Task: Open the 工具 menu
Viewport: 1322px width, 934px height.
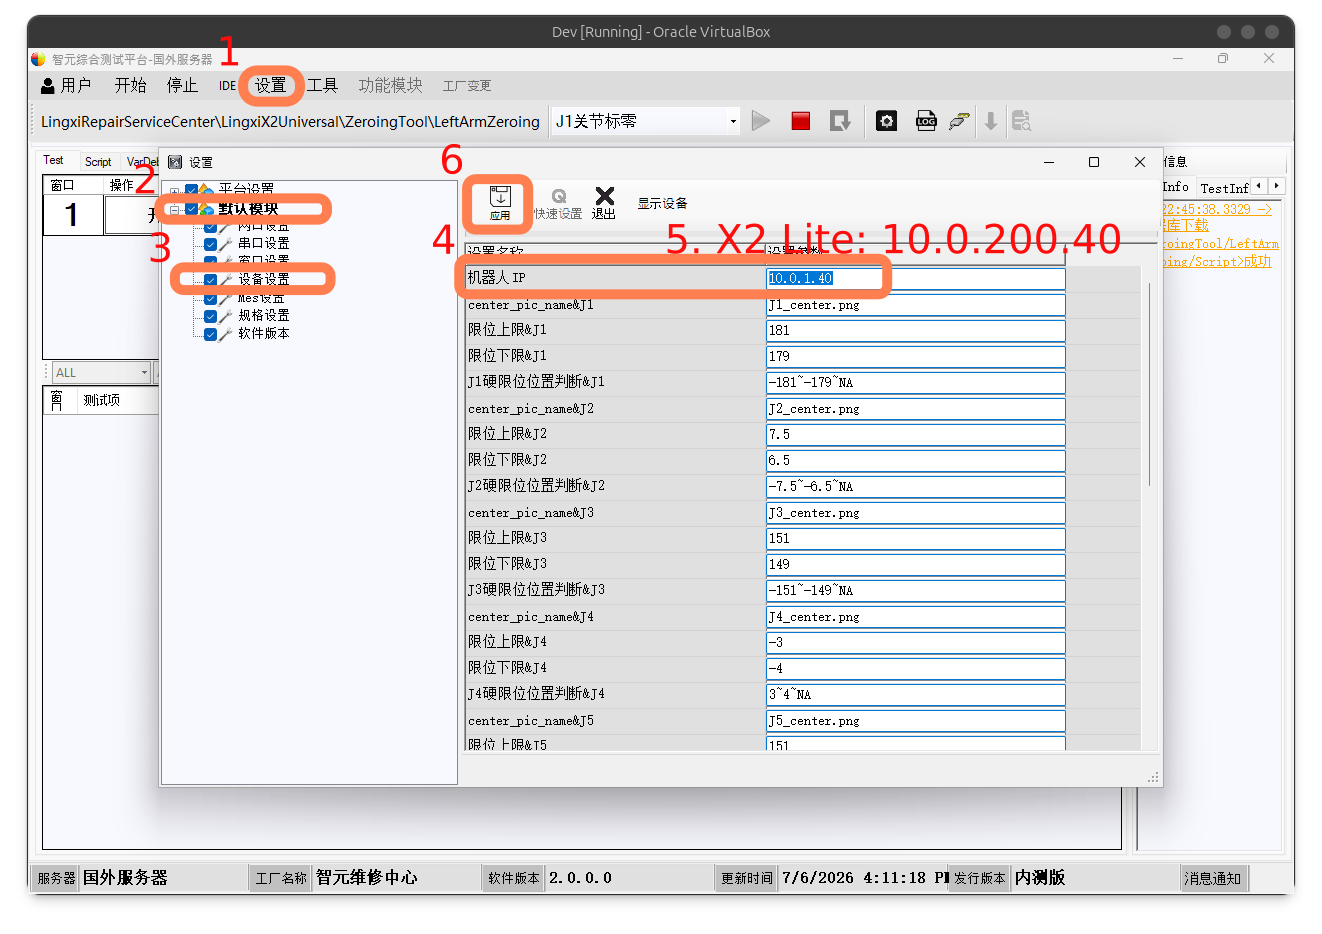Action: tap(322, 86)
